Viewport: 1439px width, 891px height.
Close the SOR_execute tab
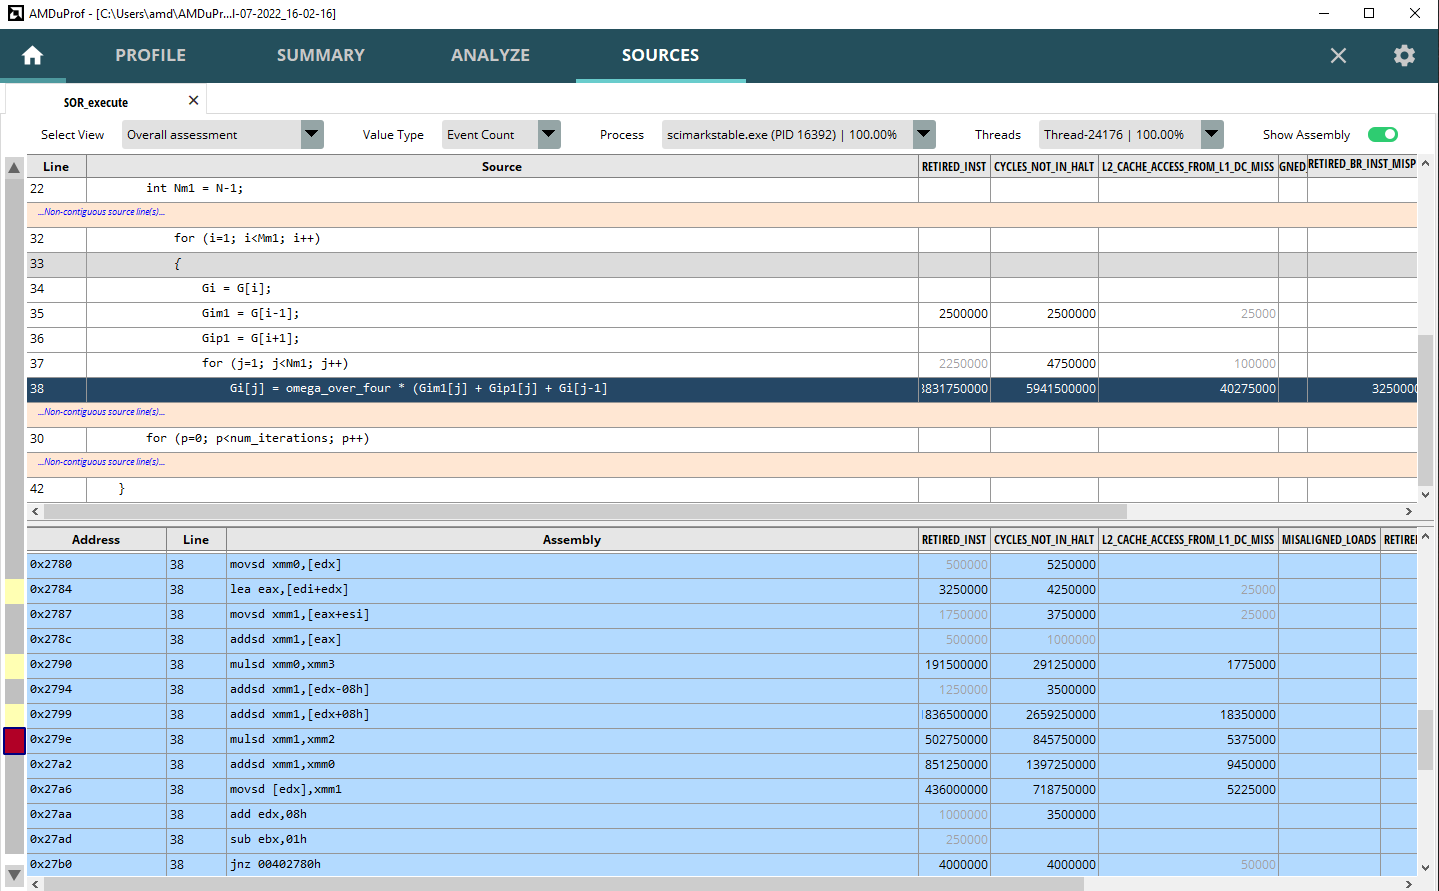click(192, 100)
